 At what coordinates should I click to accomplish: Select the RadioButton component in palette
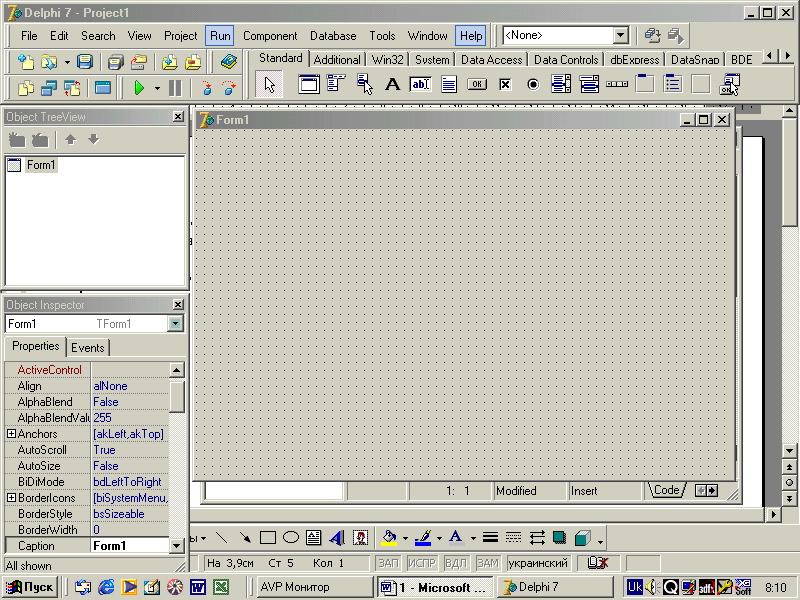coord(533,84)
